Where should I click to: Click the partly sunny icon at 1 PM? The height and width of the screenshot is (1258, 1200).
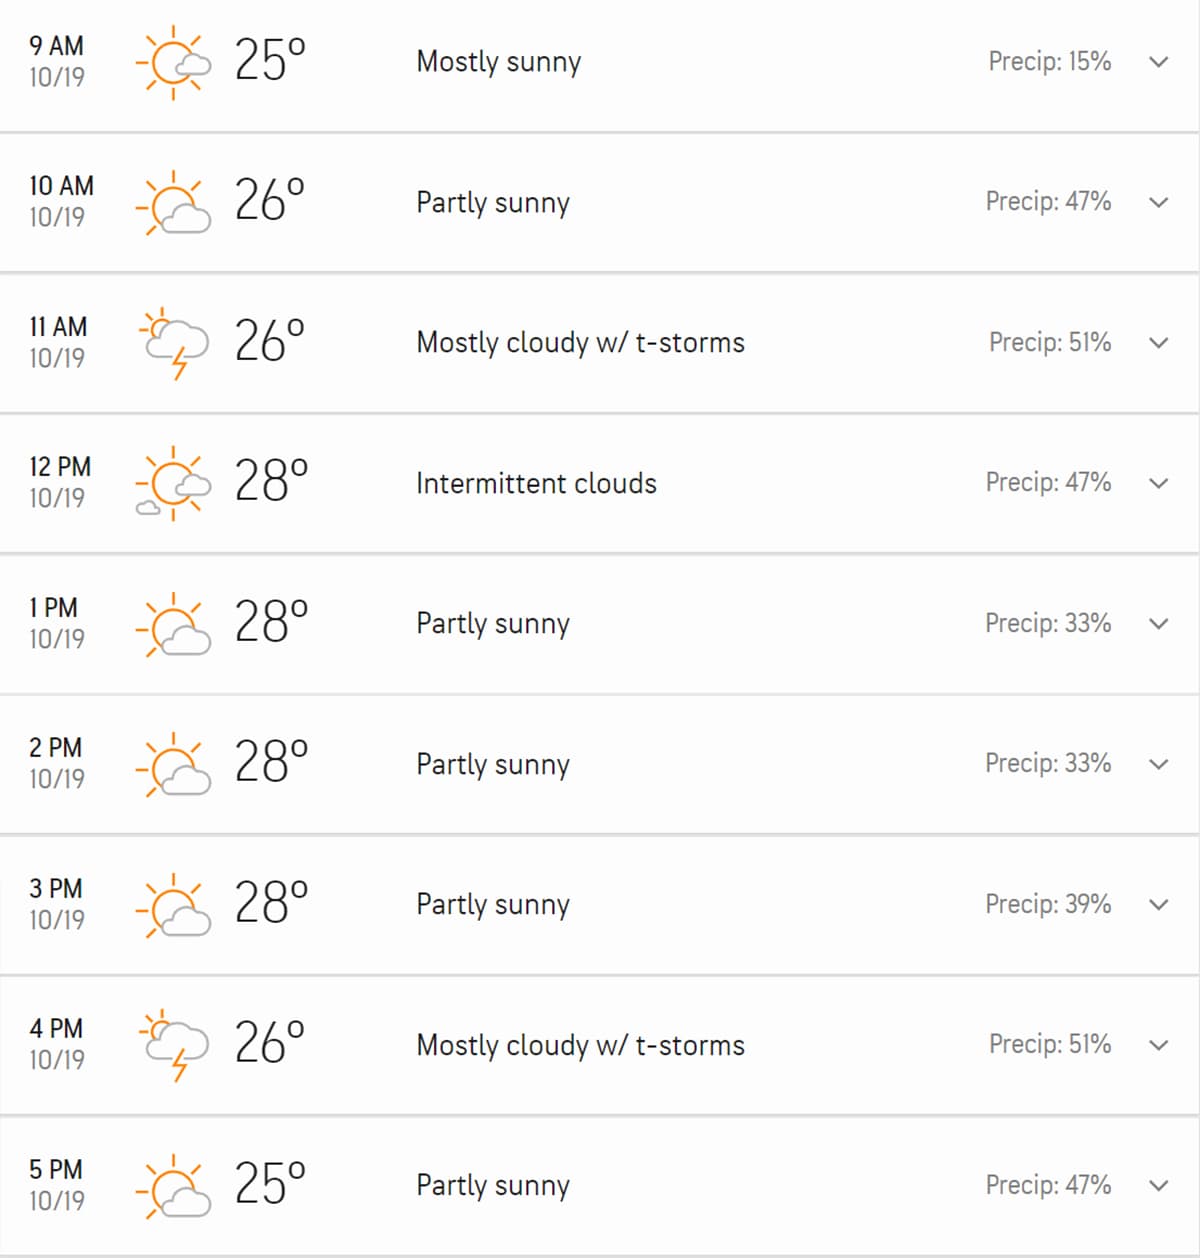pyautogui.click(x=173, y=624)
